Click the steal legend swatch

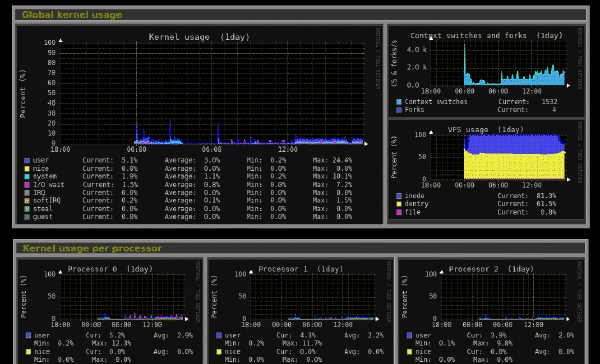pos(27,209)
